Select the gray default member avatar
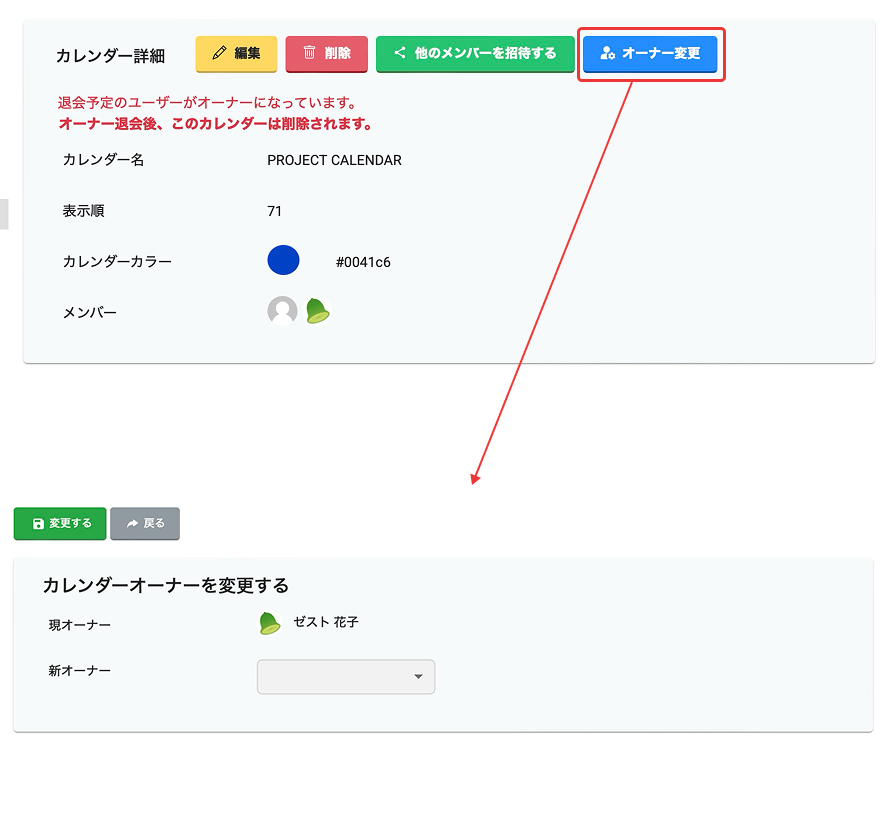Viewport: 896px width, 830px height. click(x=282, y=311)
